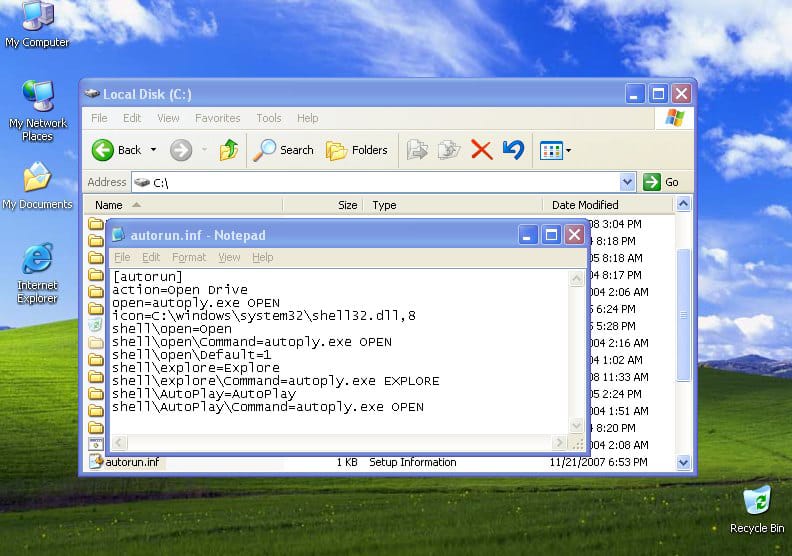Launch Internet Explorer from desktop
This screenshot has height=556, width=792.
click(x=37, y=273)
